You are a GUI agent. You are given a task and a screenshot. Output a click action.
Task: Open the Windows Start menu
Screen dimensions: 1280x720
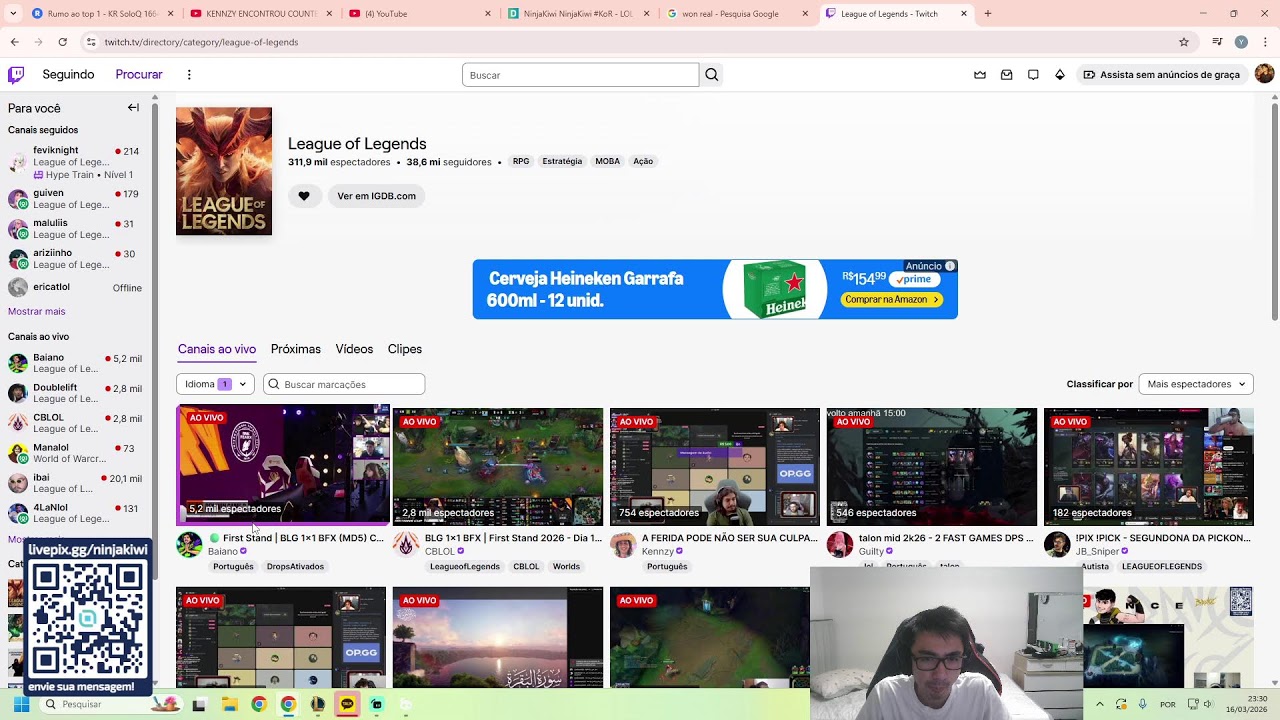(x=20, y=704)
